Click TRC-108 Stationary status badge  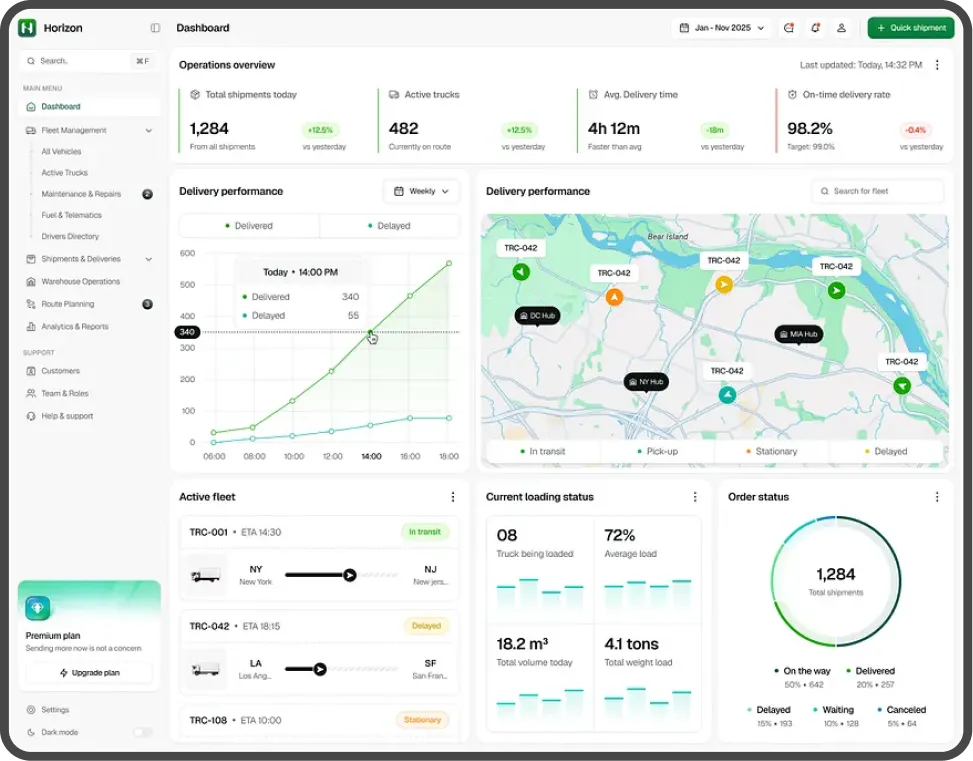(x=422, y=720)
